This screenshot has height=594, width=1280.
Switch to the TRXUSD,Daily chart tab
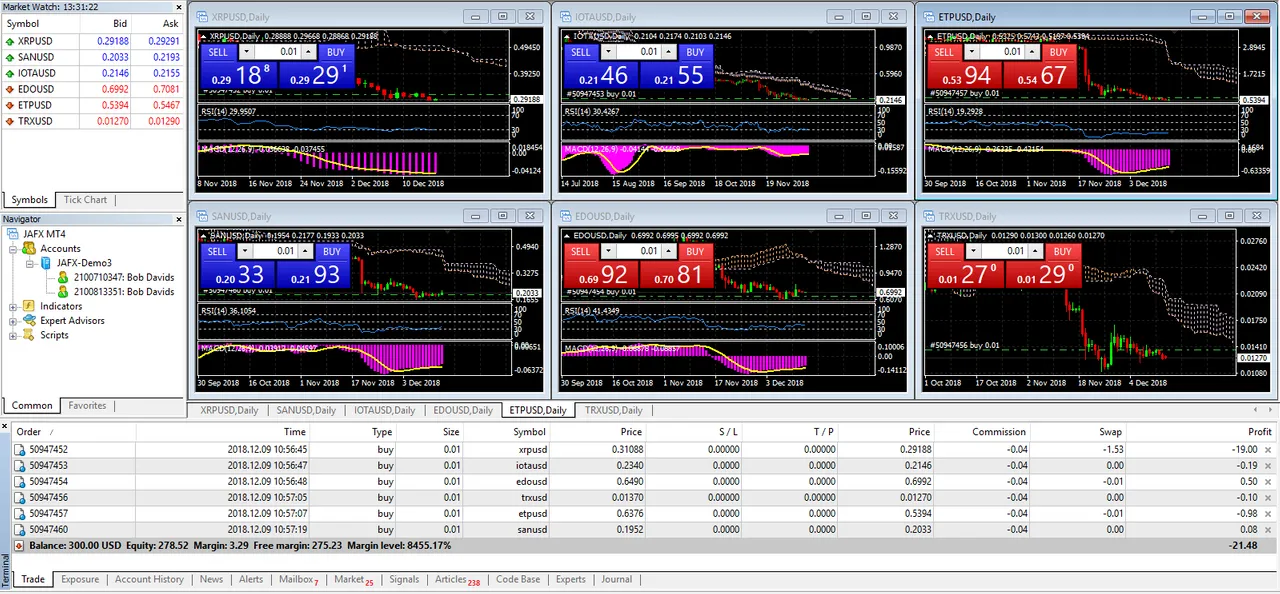point(615,410)
